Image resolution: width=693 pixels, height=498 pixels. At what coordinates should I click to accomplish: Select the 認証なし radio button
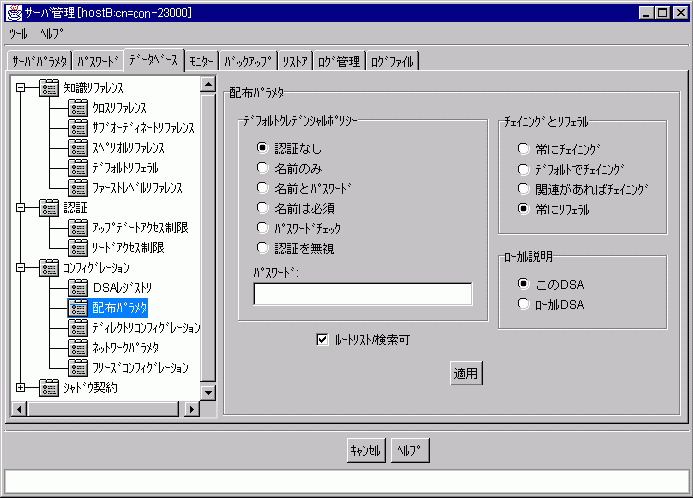[x=262, y=148]
